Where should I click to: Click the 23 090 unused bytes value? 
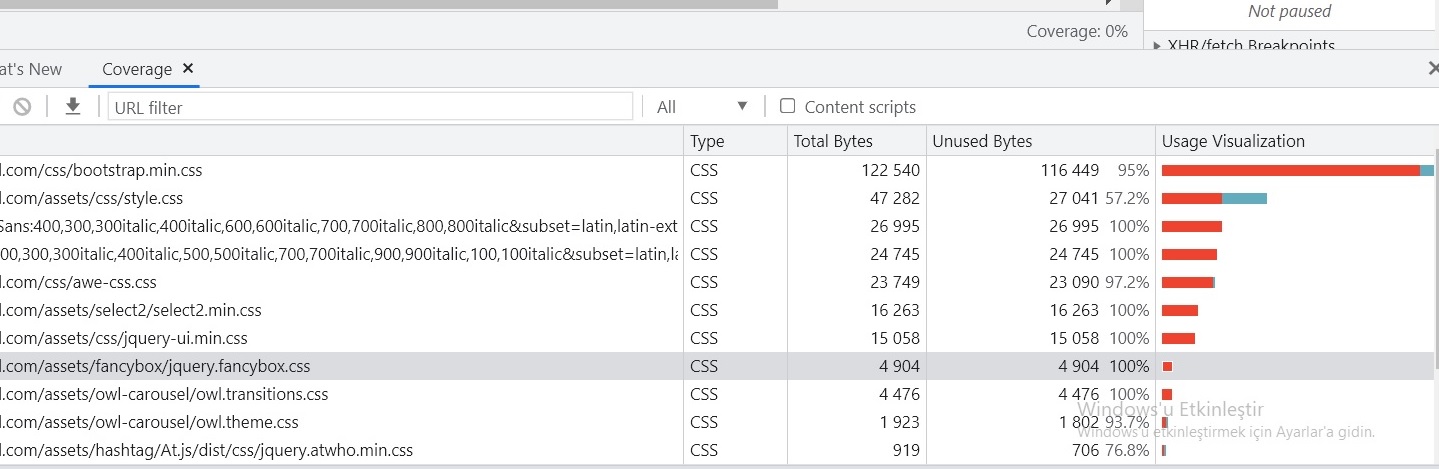click(1074, 282)
